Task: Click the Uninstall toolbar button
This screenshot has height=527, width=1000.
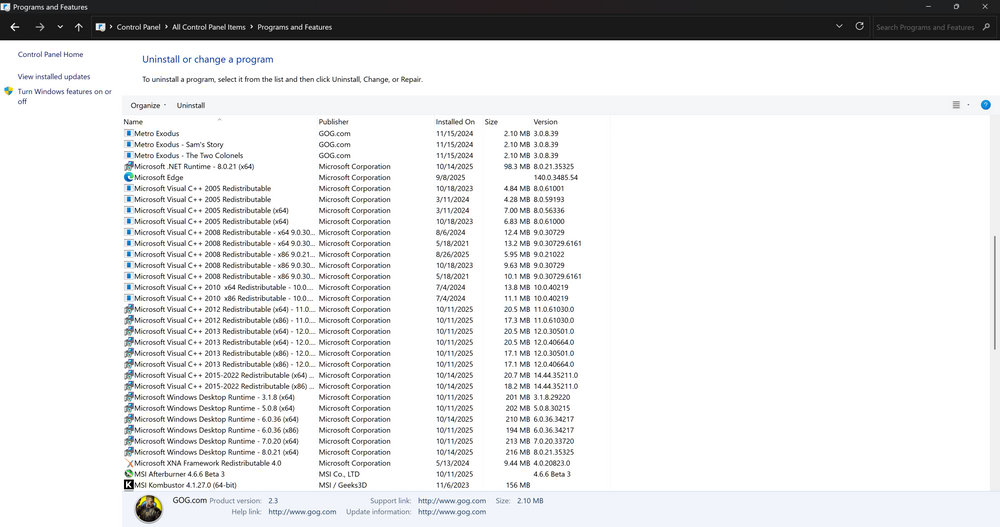Action: [190, 105]
